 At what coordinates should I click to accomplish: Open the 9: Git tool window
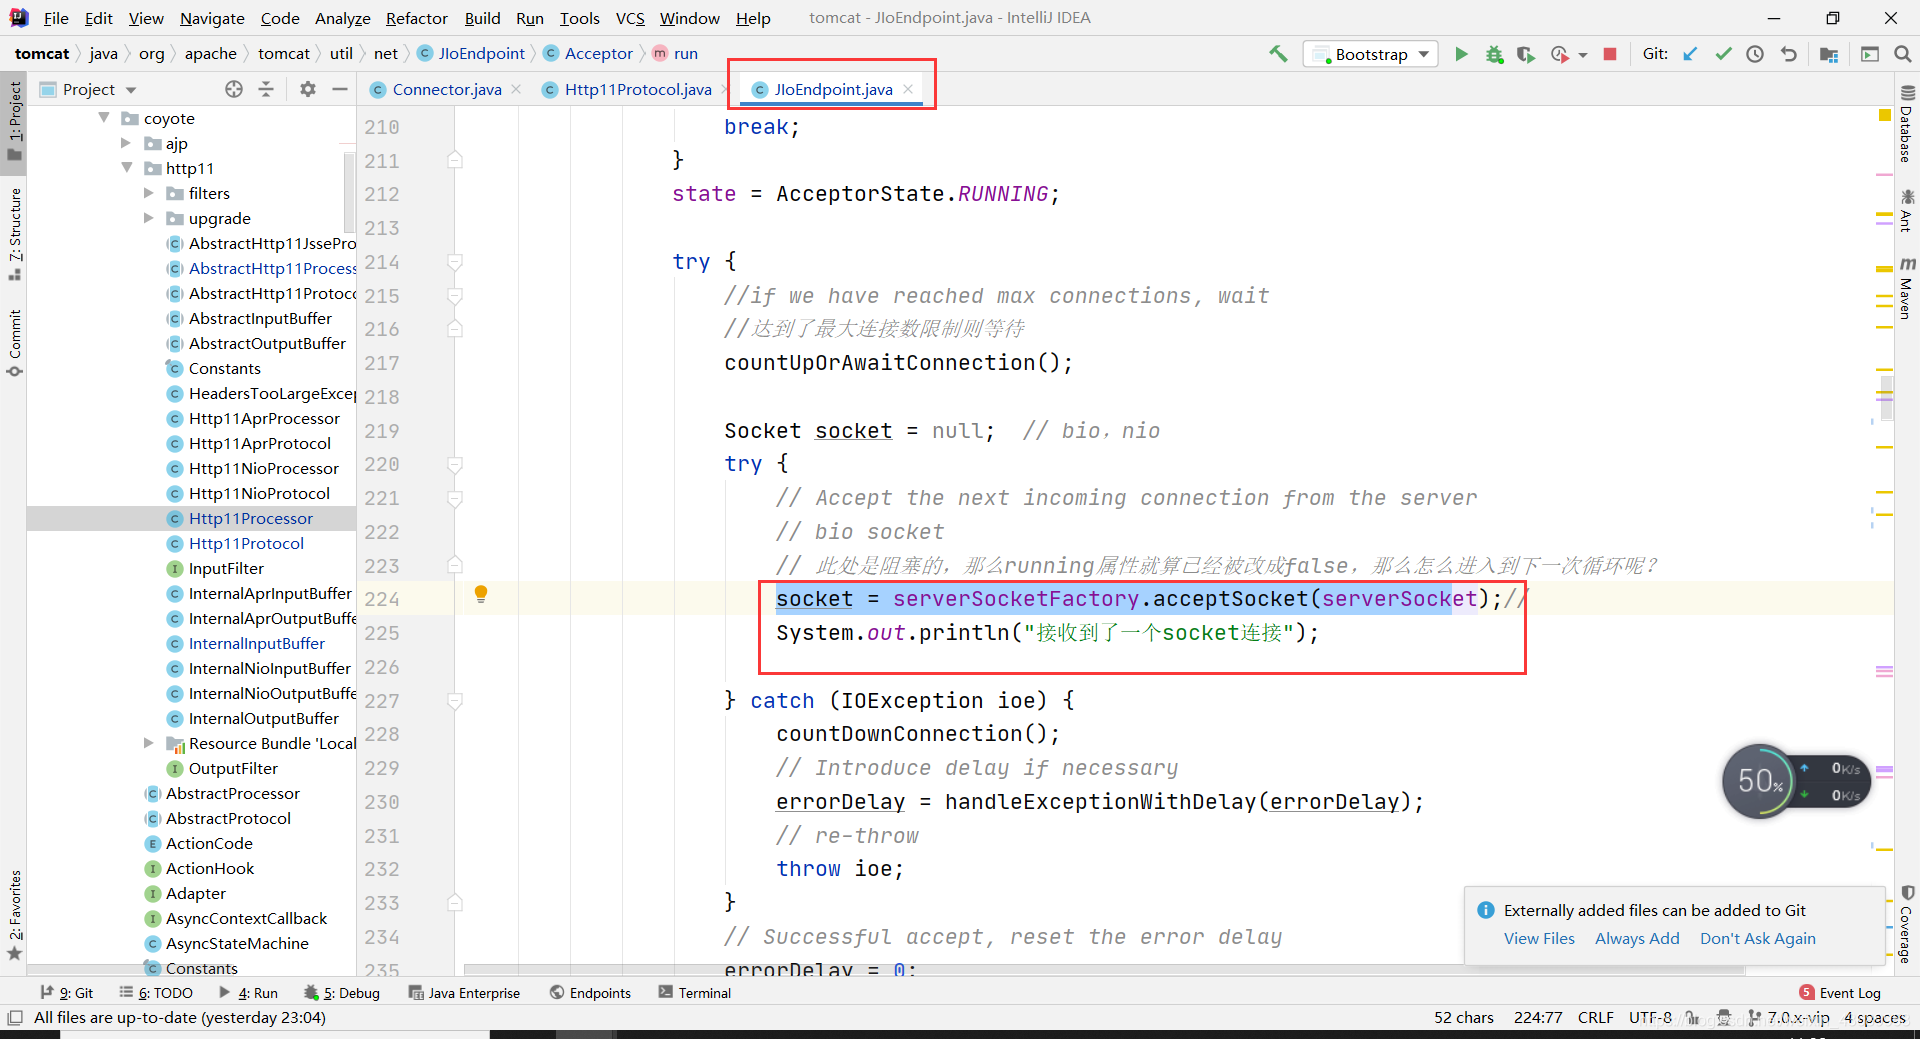66,993
